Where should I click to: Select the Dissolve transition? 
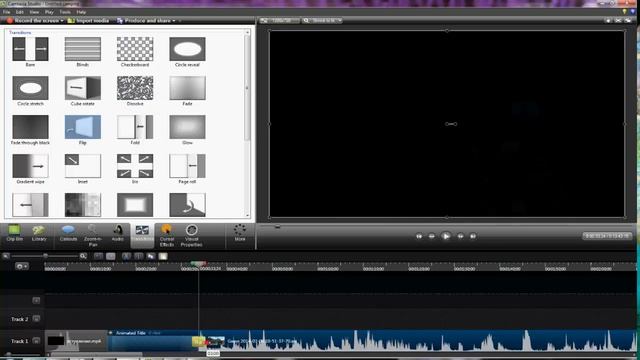135,88
